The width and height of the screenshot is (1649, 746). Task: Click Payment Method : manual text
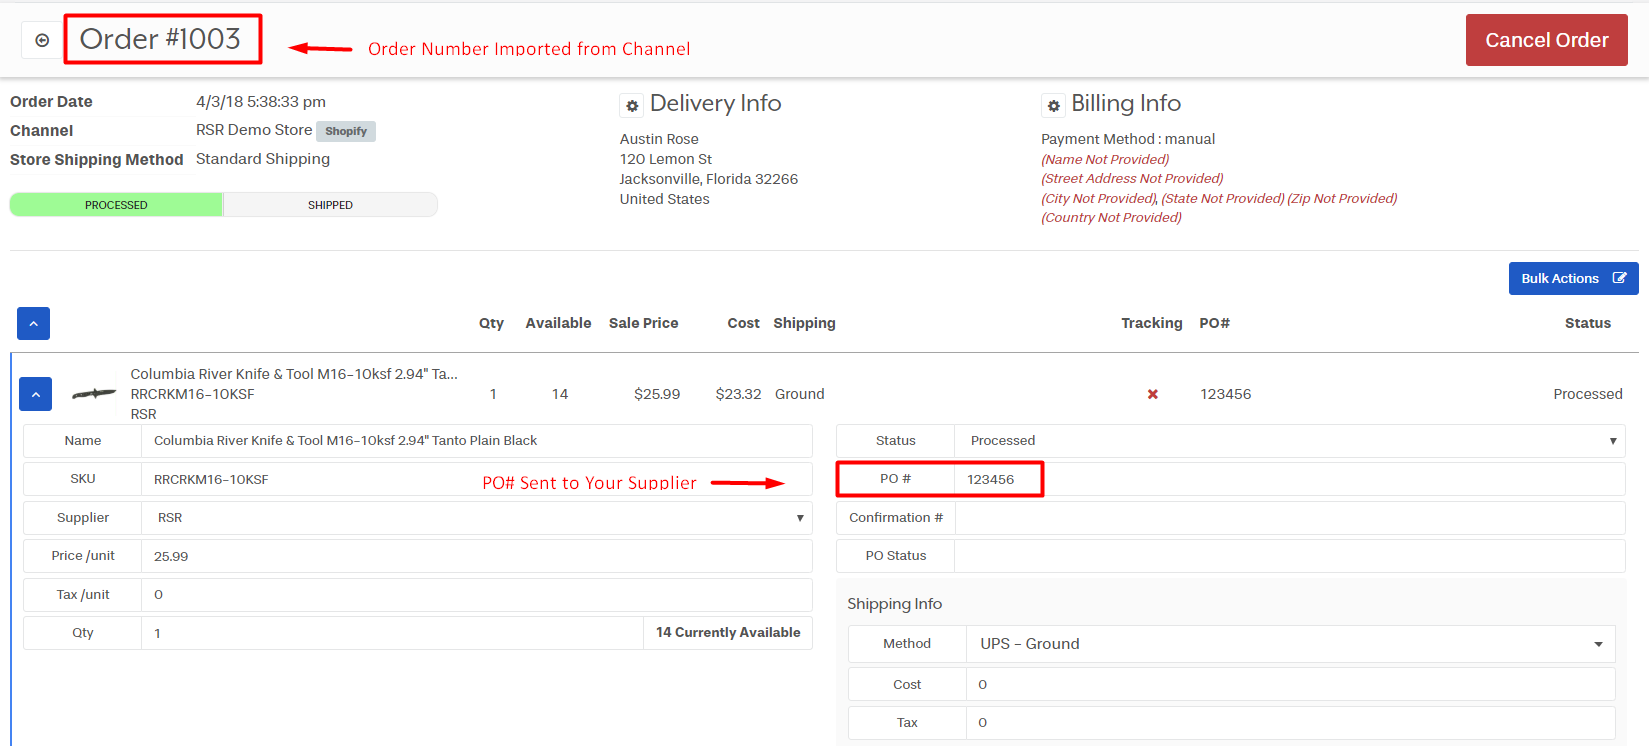point(1128,139)
